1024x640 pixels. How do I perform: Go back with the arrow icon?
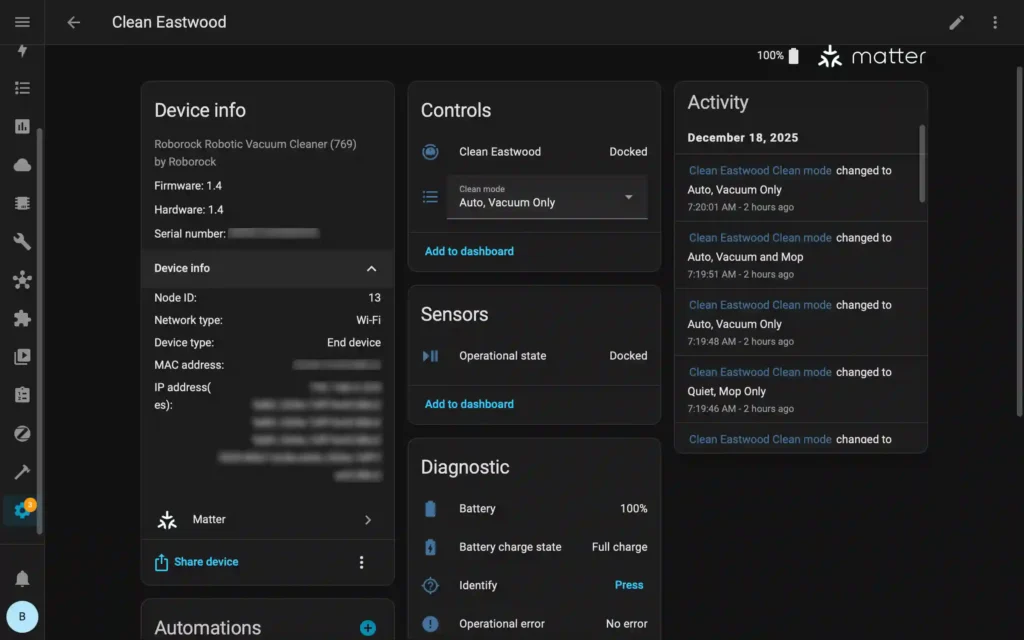(73, 21)
